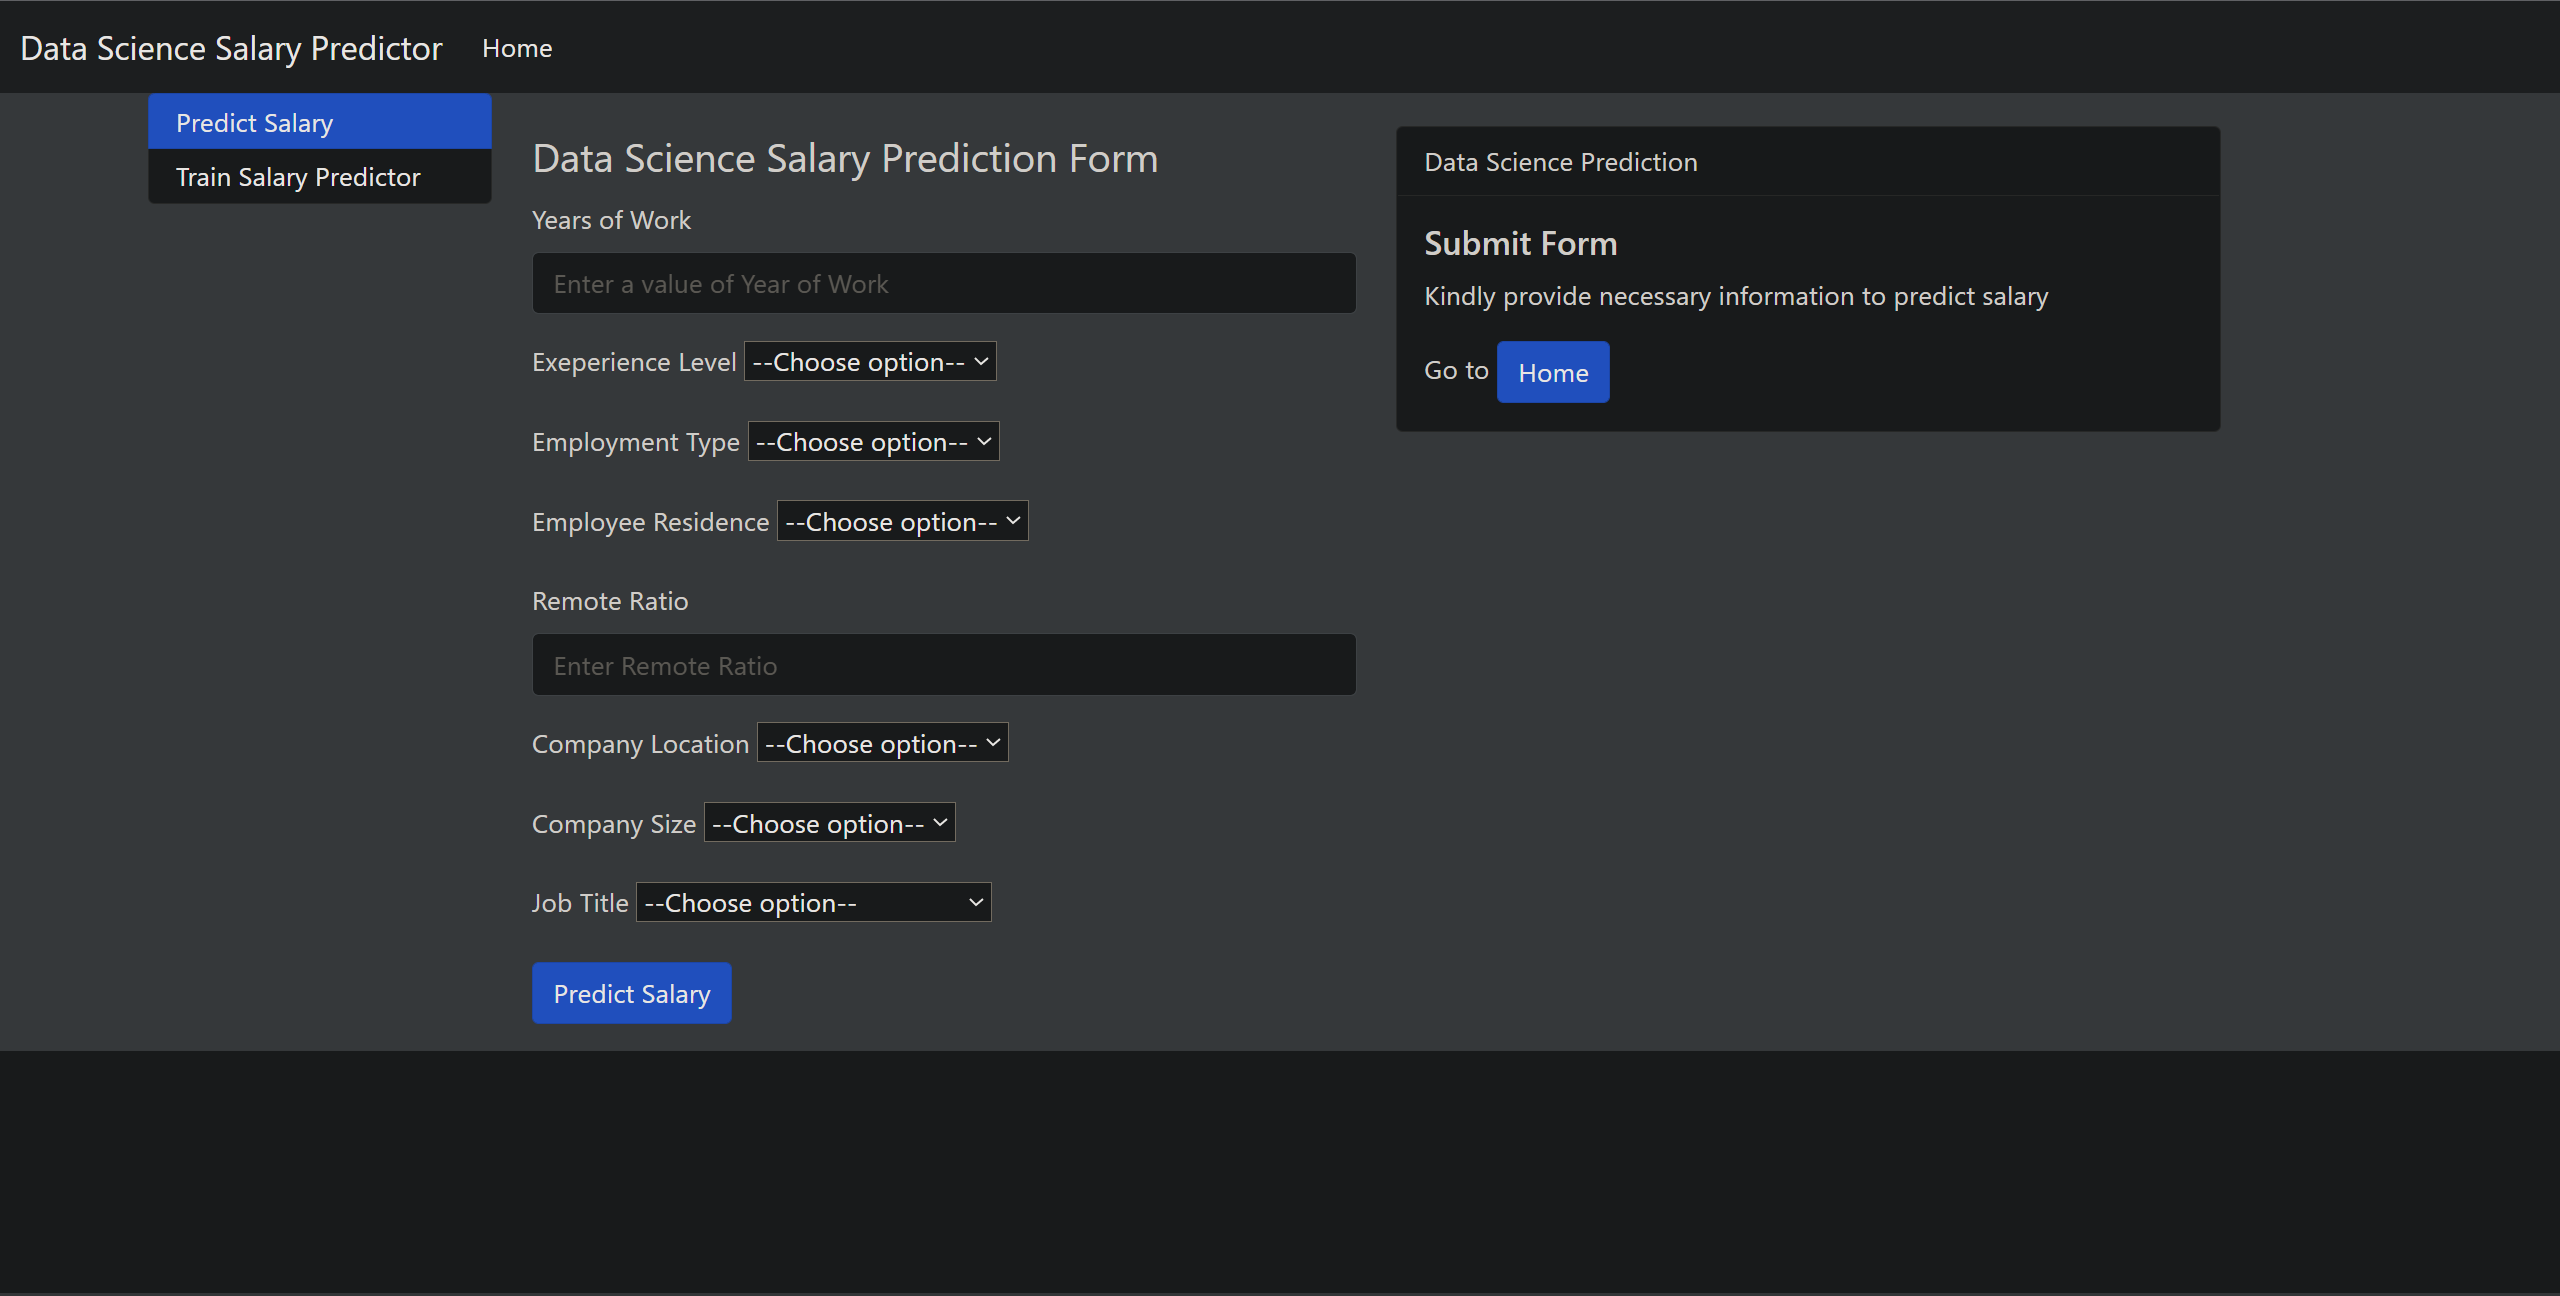Click the Home button in the prediction panel
The image size is (2560, 1296).
click(x=1552, y=371)
